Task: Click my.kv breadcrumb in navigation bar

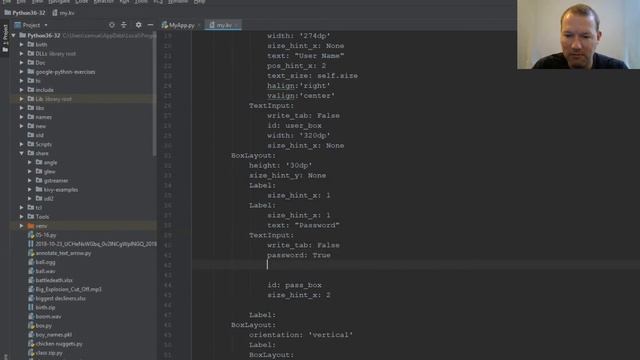Action: (x=64, y=13)
